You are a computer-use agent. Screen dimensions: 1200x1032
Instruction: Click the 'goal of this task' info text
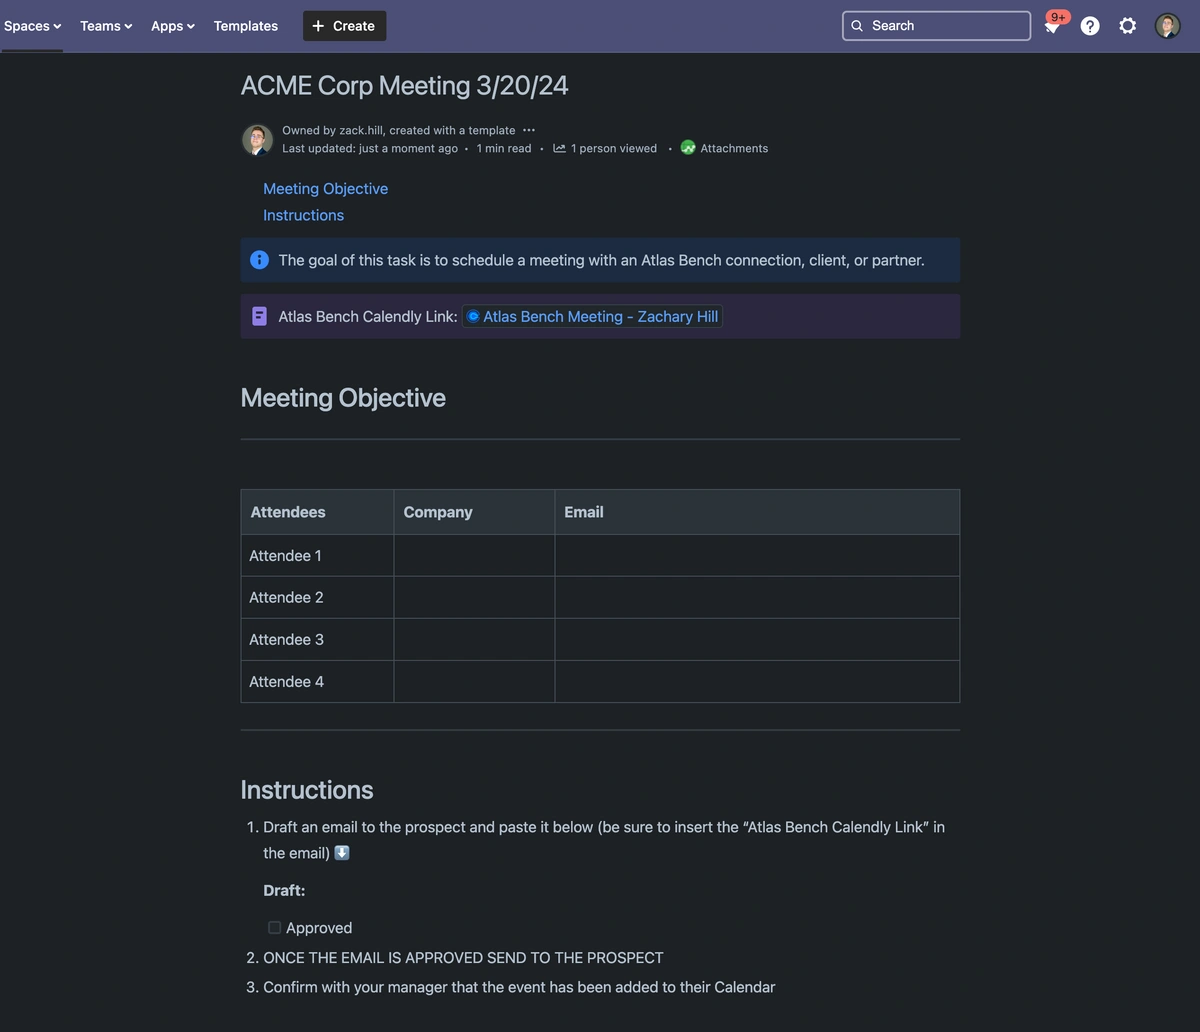coord(601,260)
